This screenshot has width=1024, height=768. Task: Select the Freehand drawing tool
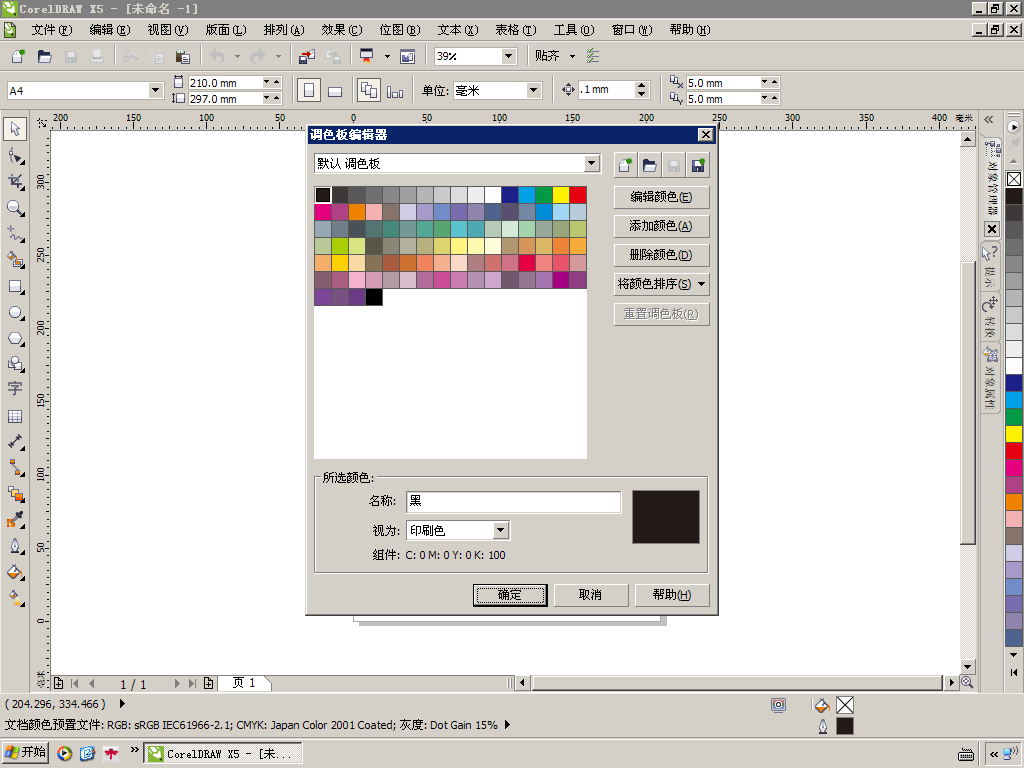[15, 234]
